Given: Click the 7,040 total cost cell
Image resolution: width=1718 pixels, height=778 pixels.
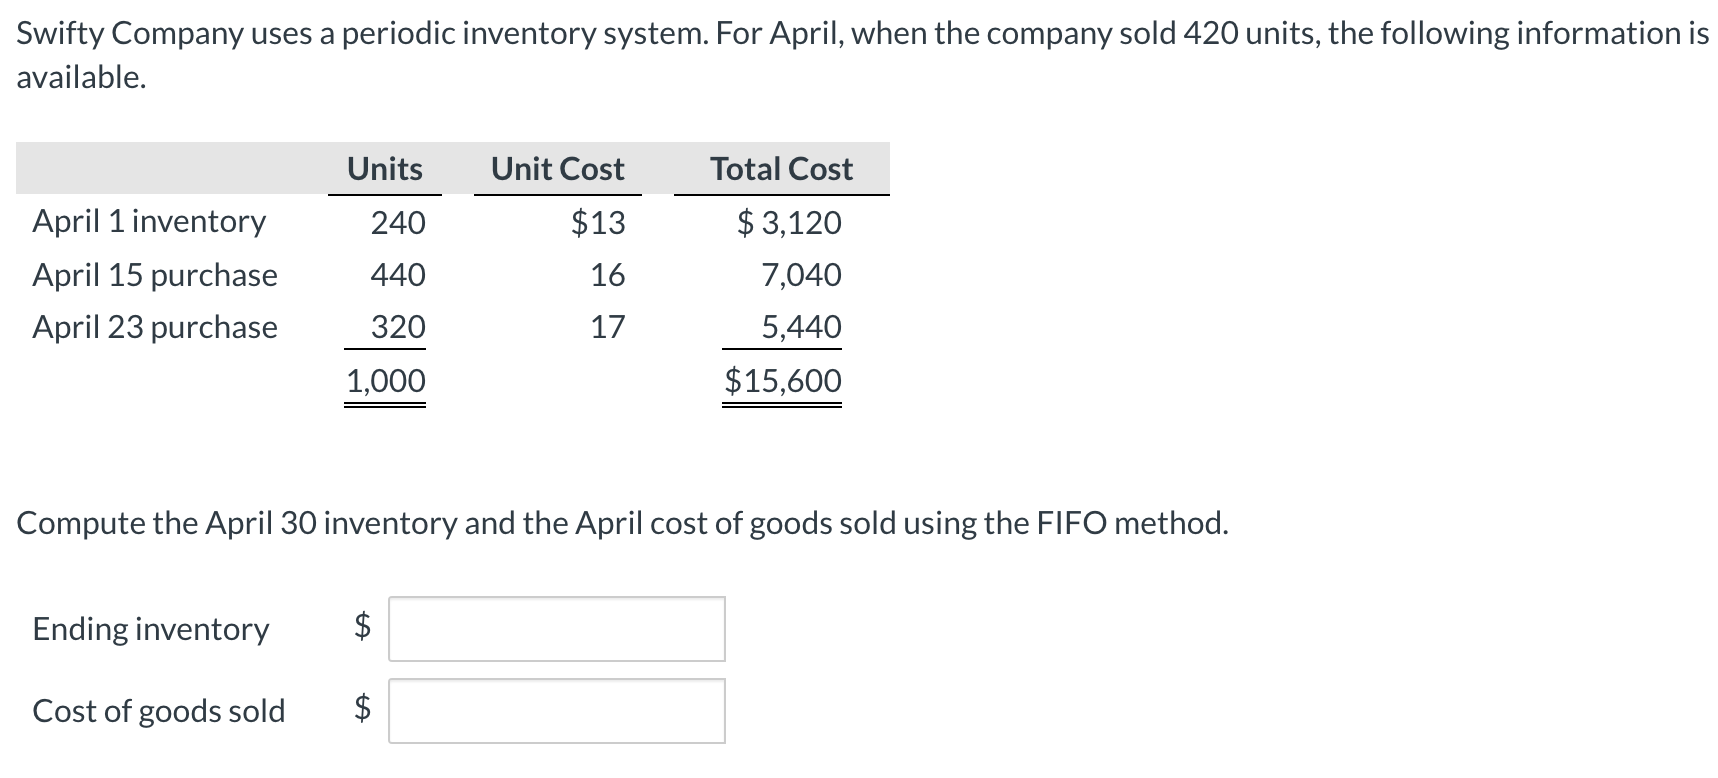Looking at the screenshot, I should pos(801,275).
